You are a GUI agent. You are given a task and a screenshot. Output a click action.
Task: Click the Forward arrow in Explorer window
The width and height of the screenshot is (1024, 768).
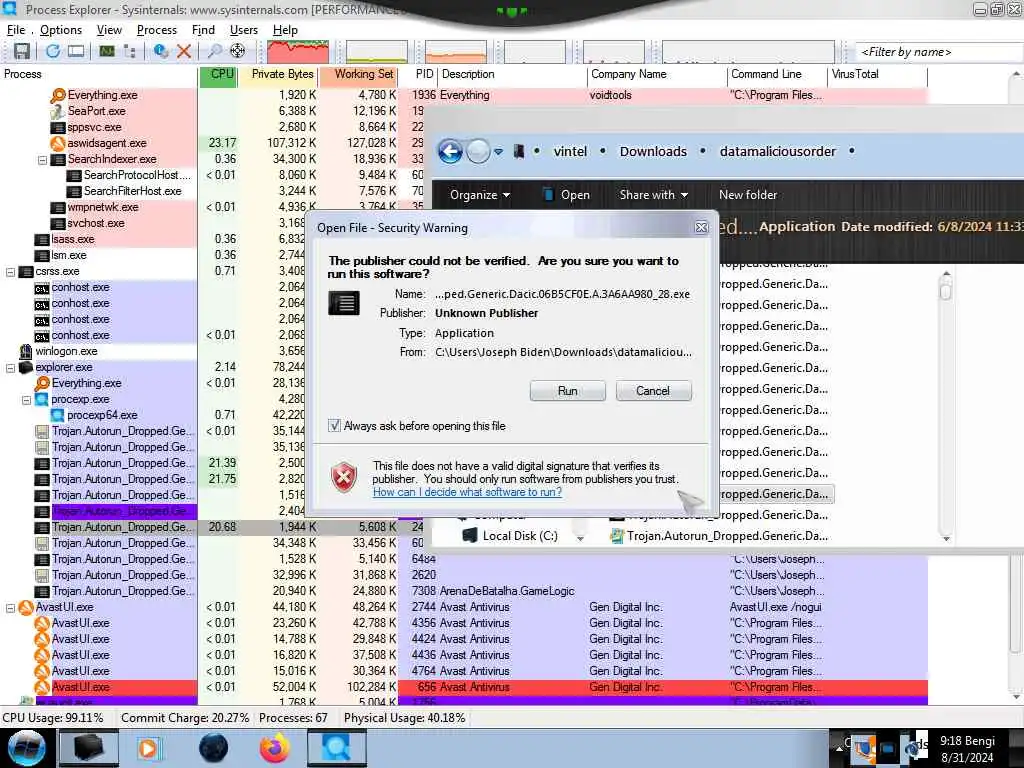click(478, 152)
